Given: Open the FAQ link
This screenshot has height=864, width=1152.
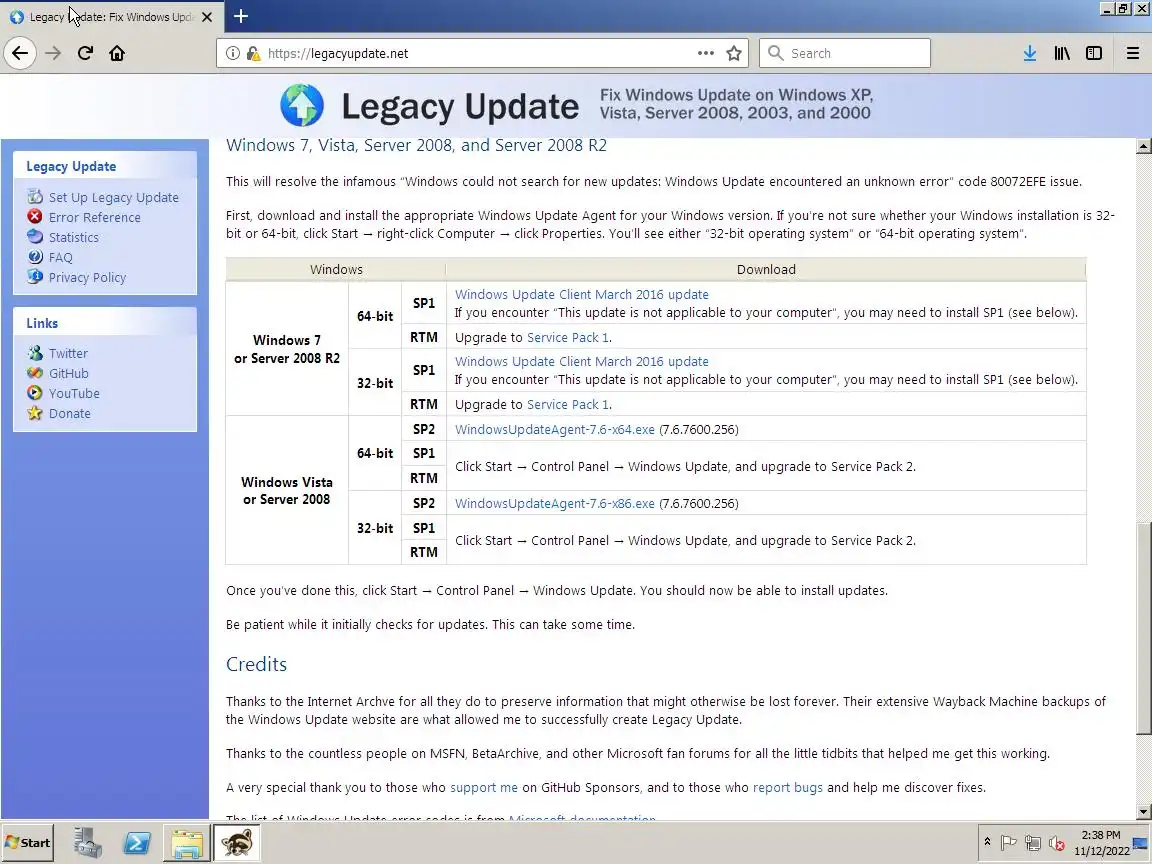Looking at the screenshot, I should 60,257.
